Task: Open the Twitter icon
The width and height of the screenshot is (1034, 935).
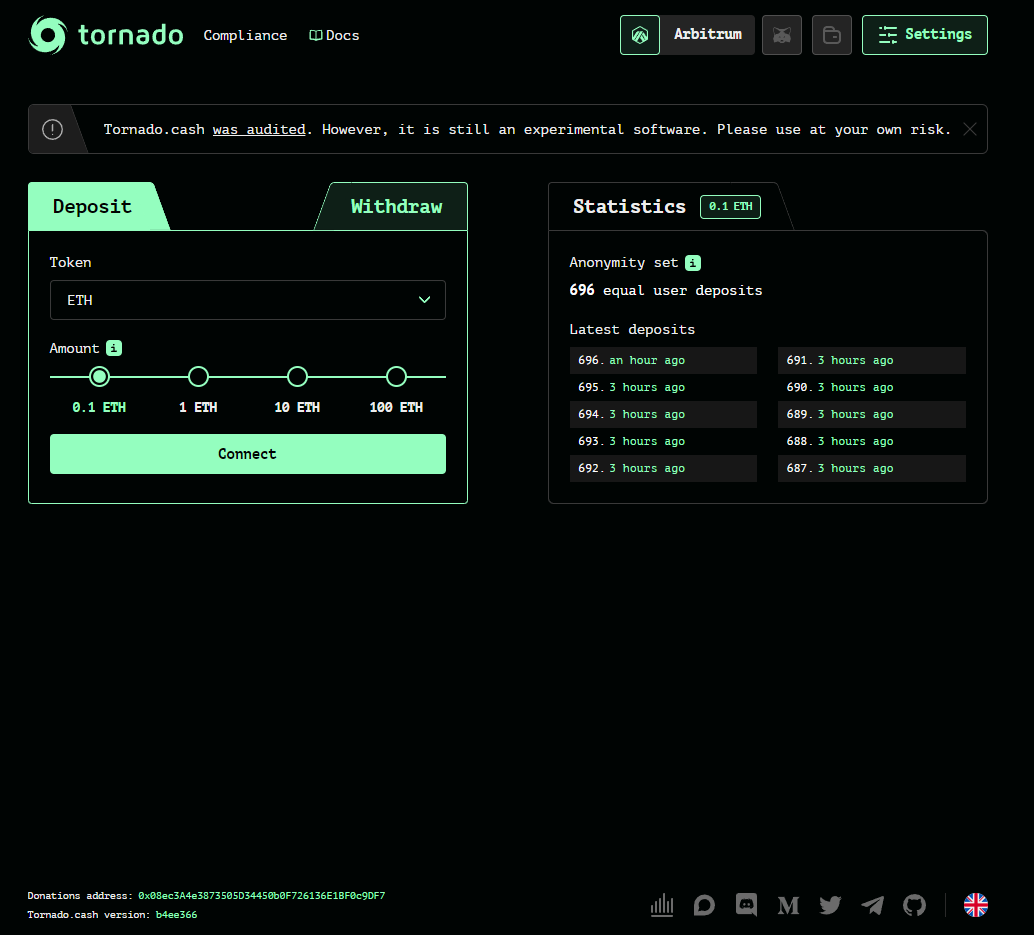Action: point(830,905)
